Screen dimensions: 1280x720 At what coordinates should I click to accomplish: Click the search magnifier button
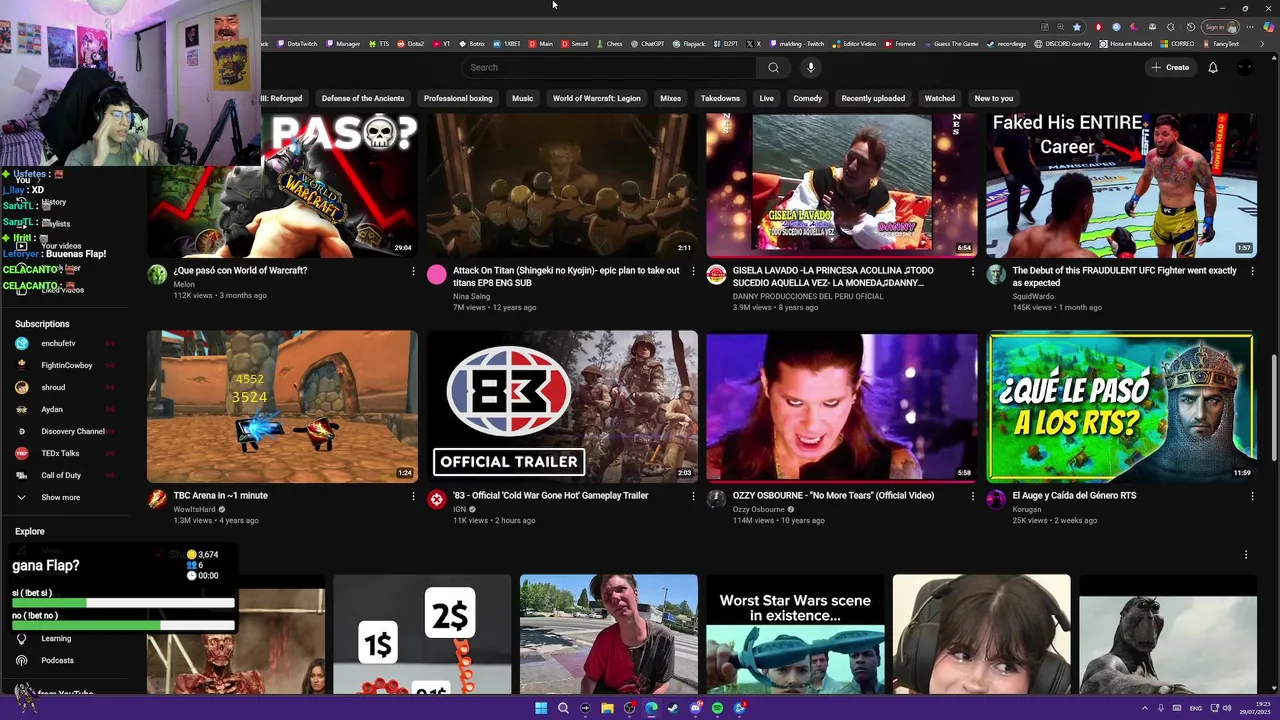tap(773, 67)
